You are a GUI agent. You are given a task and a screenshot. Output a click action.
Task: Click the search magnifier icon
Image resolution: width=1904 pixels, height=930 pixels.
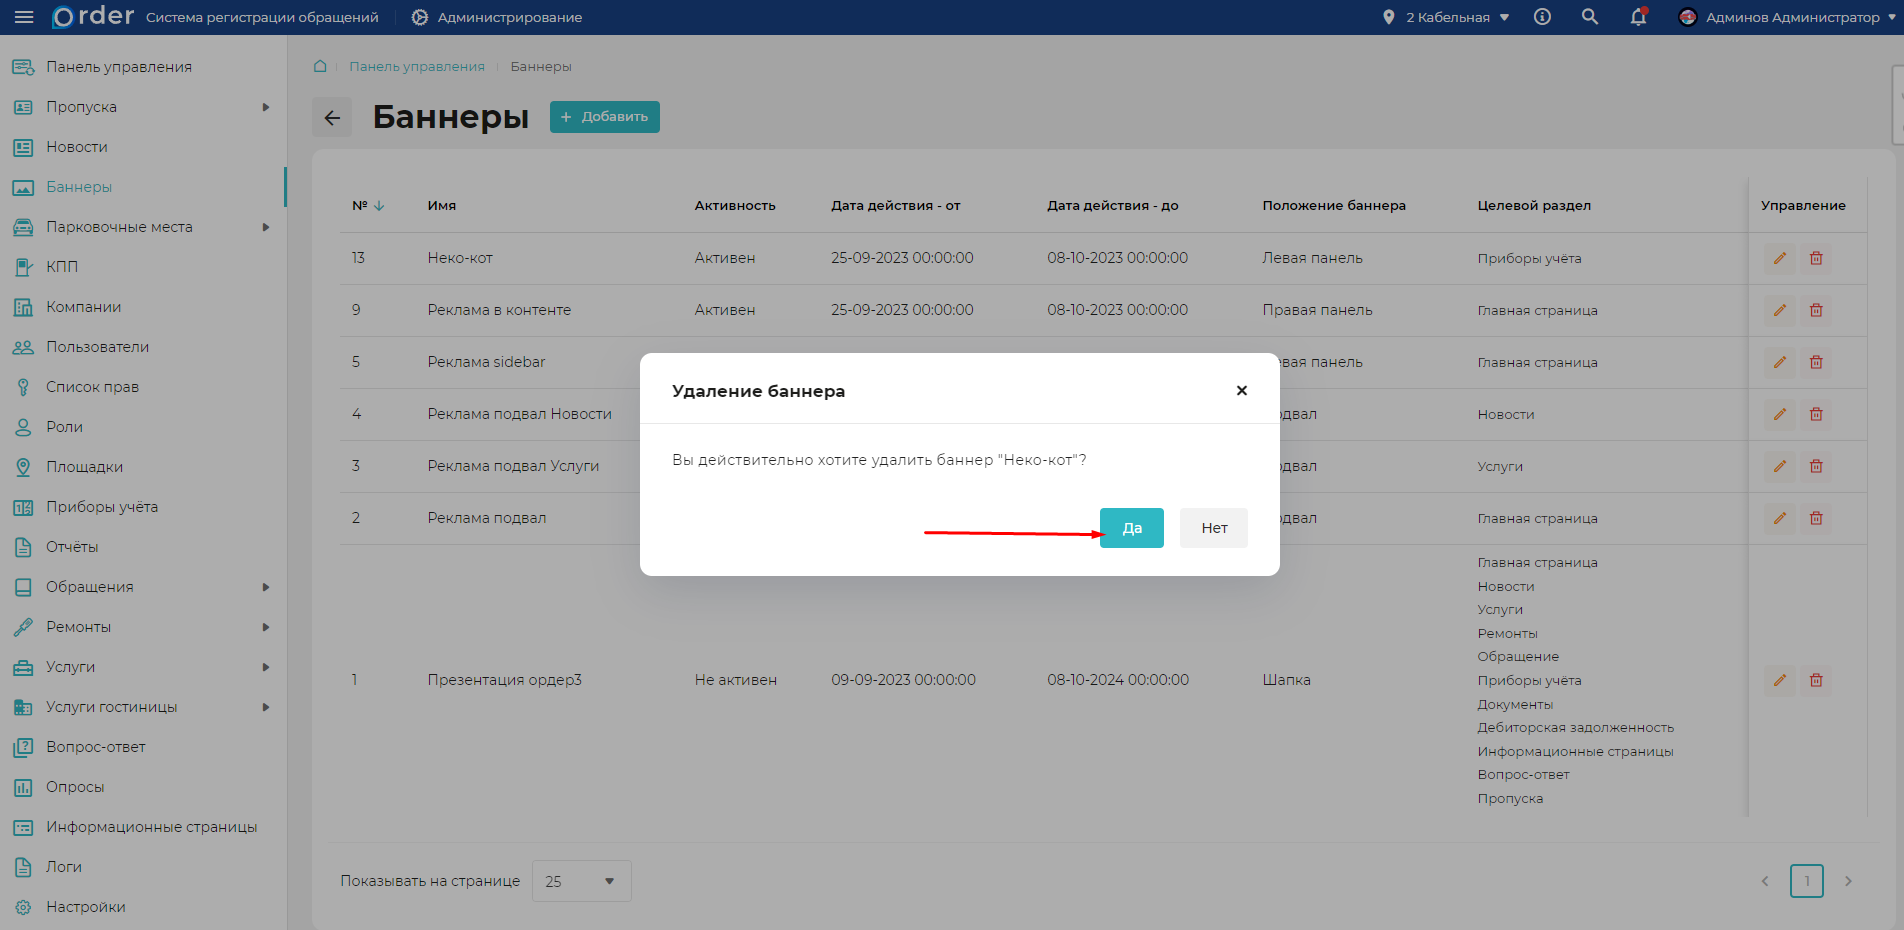1589,17
